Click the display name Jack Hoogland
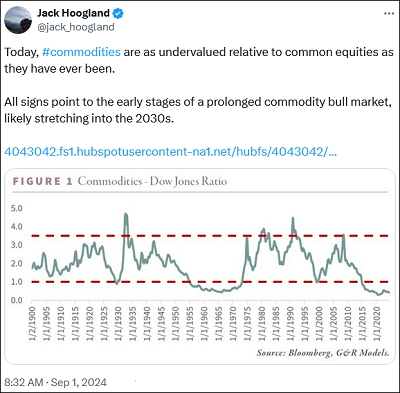The image size is (400, 393). [73, 13]
